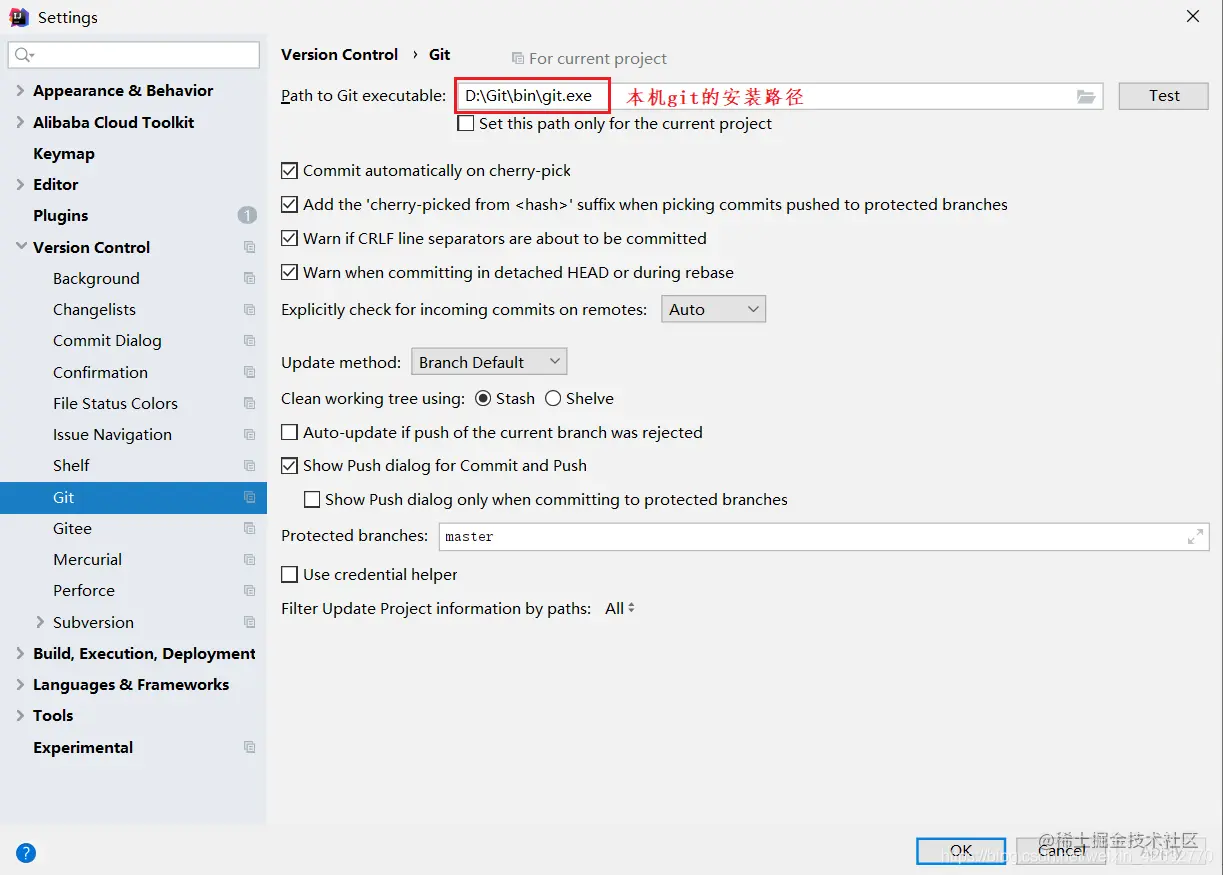Click the settings search input field
Image resolution: width=1223 pixels, height=875 pixels.
(134, 54)
